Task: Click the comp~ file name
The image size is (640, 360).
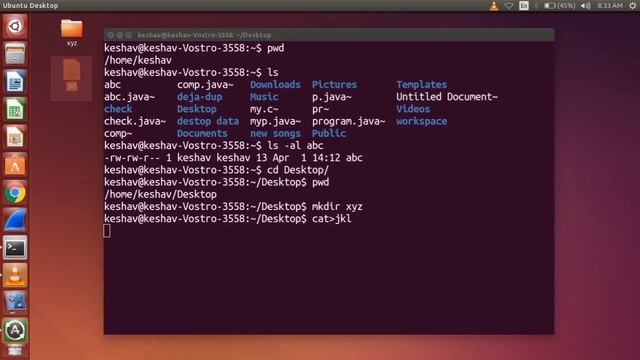Action: [118, 133]
